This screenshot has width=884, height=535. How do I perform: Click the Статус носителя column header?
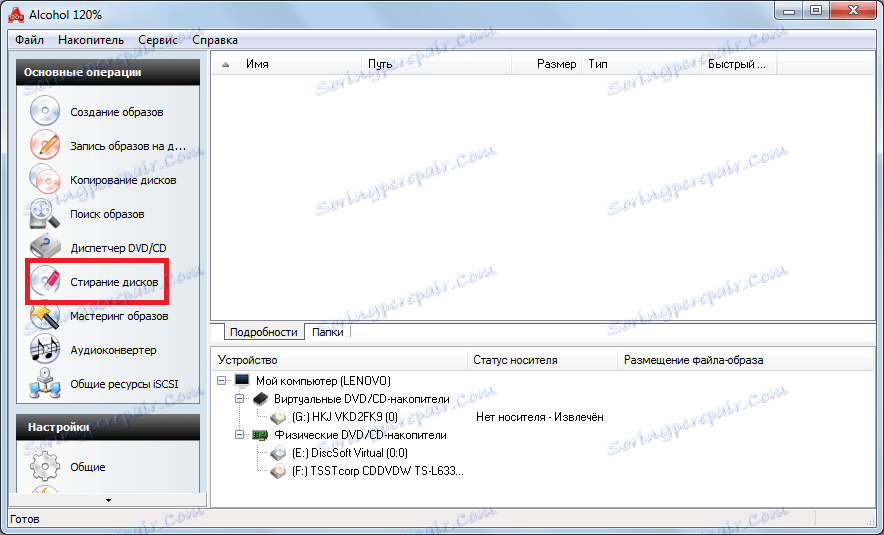542,360
